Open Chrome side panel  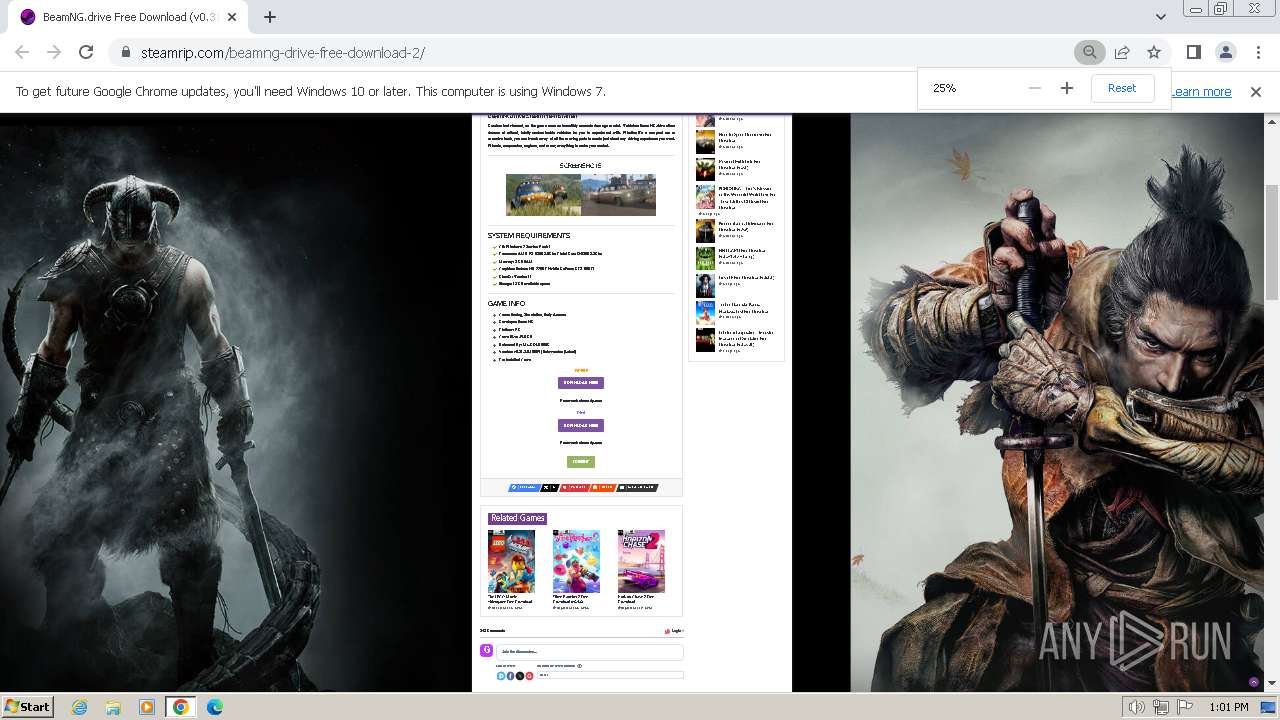click(x=1193, y=52)
